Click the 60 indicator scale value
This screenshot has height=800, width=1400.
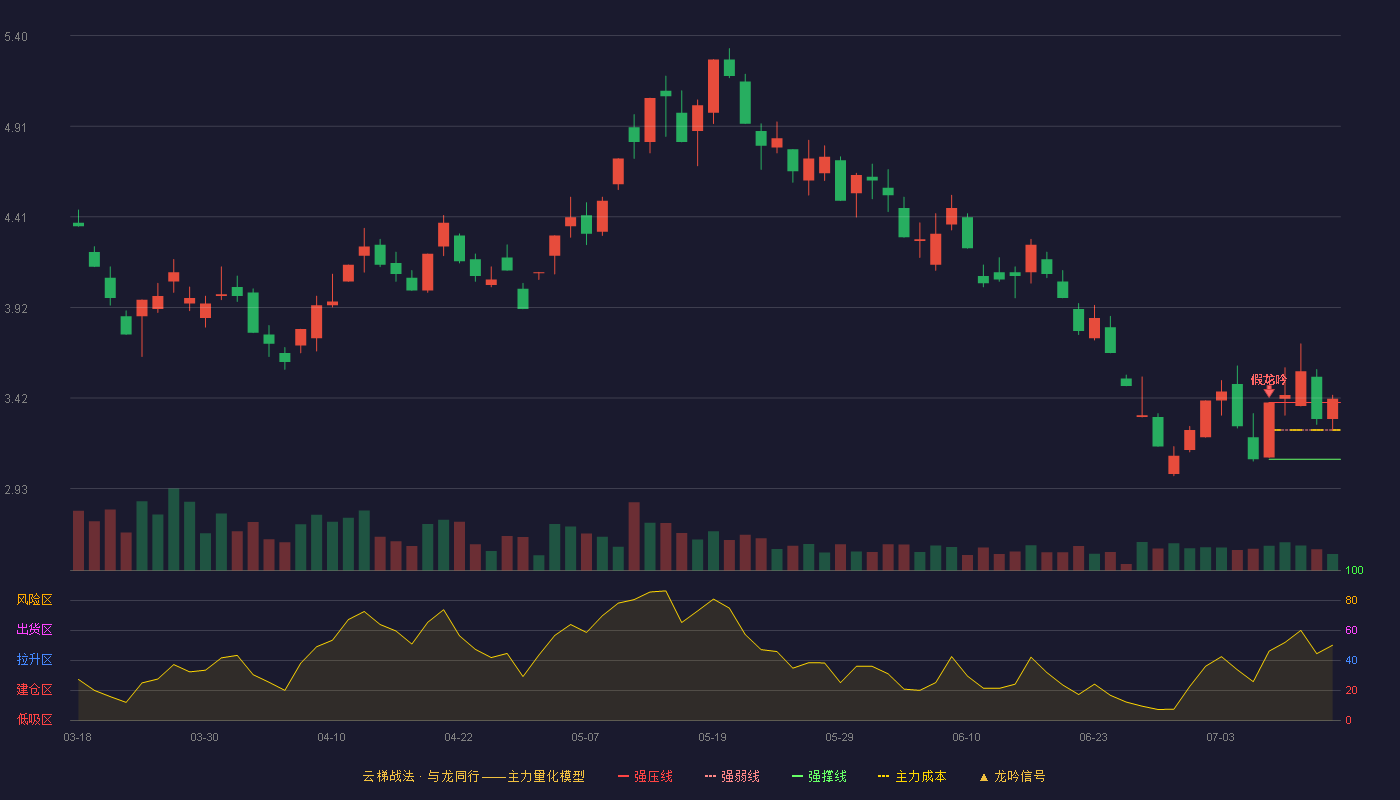coord(1351,630)
